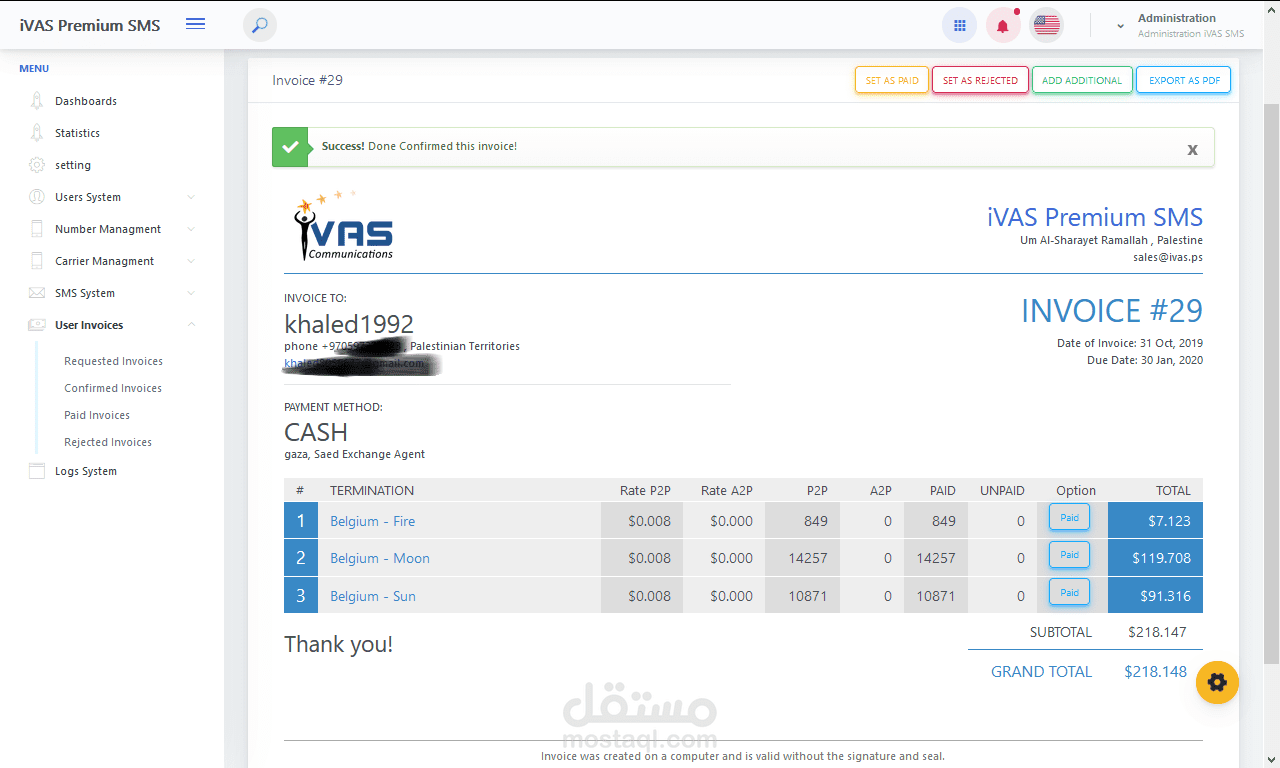Click the User Invoices money icon
Image resolution: width=1280 pixels, height=768 pixels.
click(37, 325)
